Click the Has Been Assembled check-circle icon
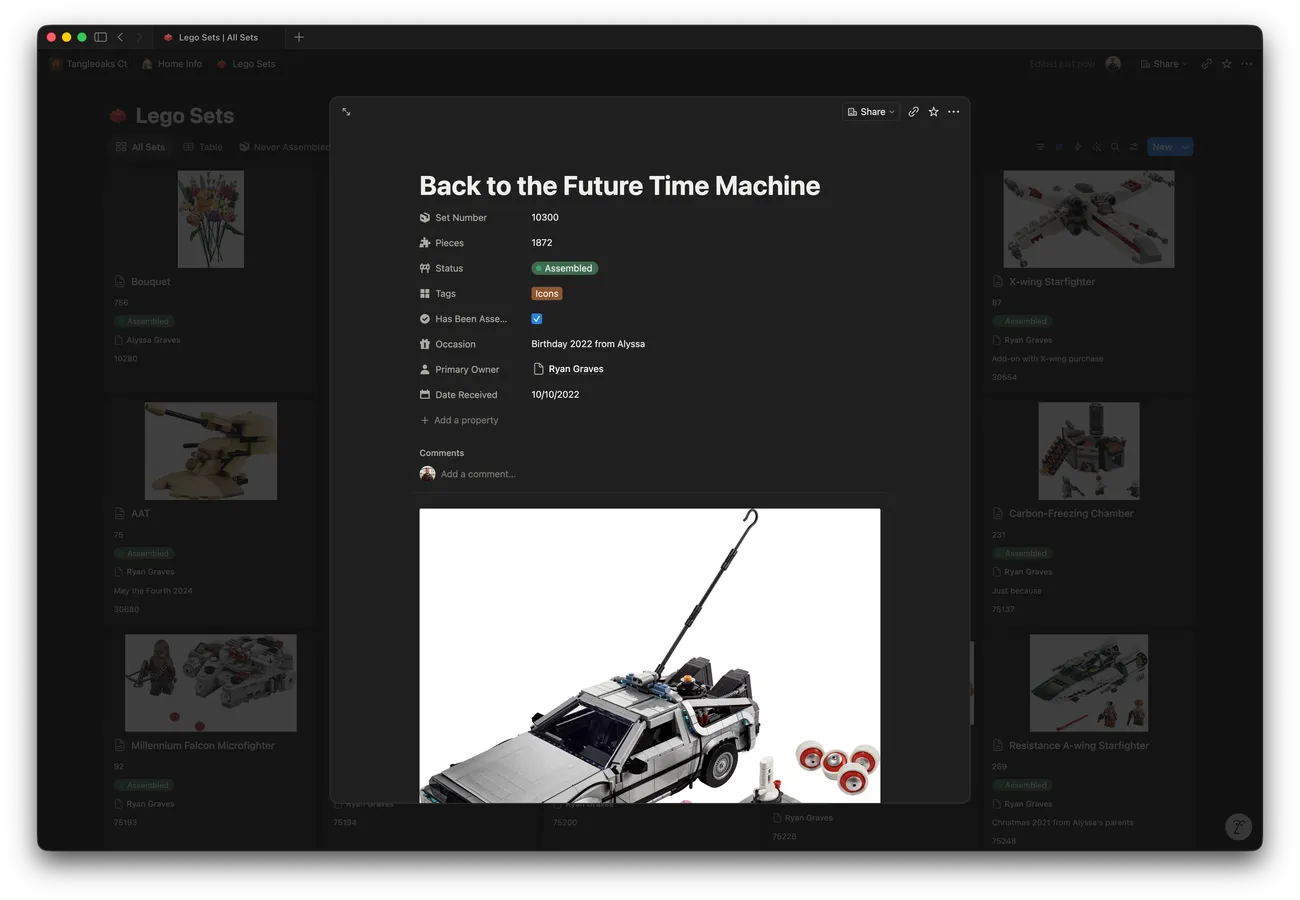 (425, 319)
